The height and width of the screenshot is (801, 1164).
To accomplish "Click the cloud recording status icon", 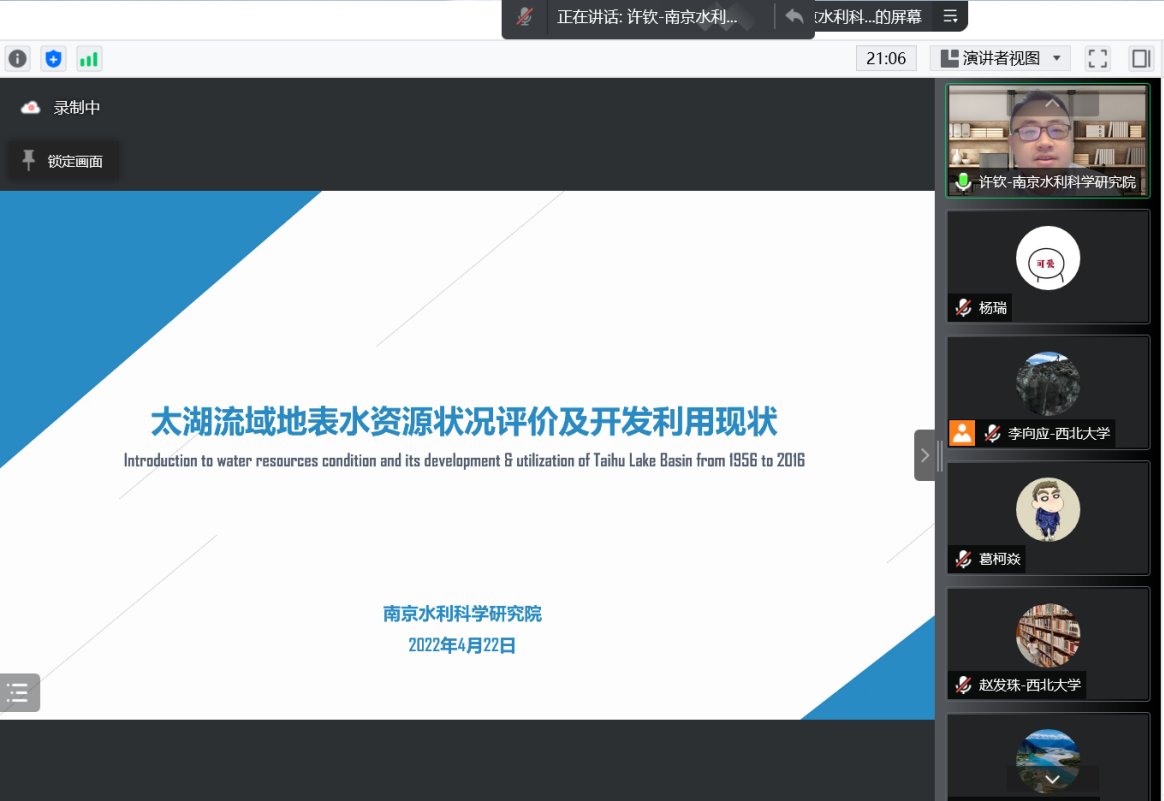I will pyautogui.click(x=31, y=108).
